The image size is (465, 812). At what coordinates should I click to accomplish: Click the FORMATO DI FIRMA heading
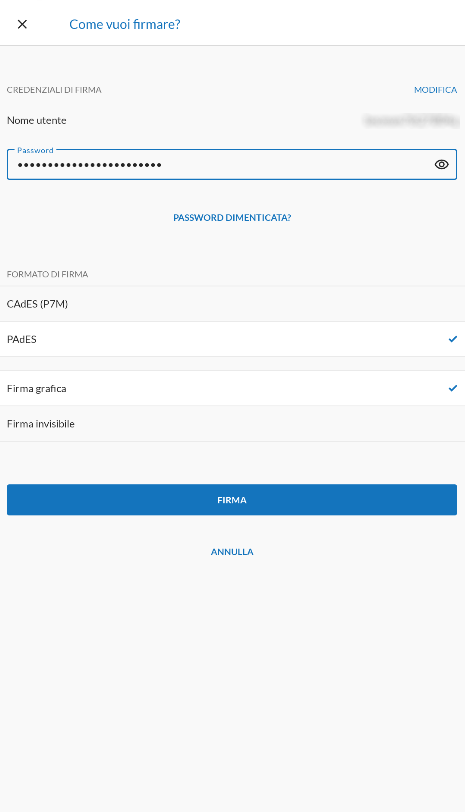tap(48, 274)
